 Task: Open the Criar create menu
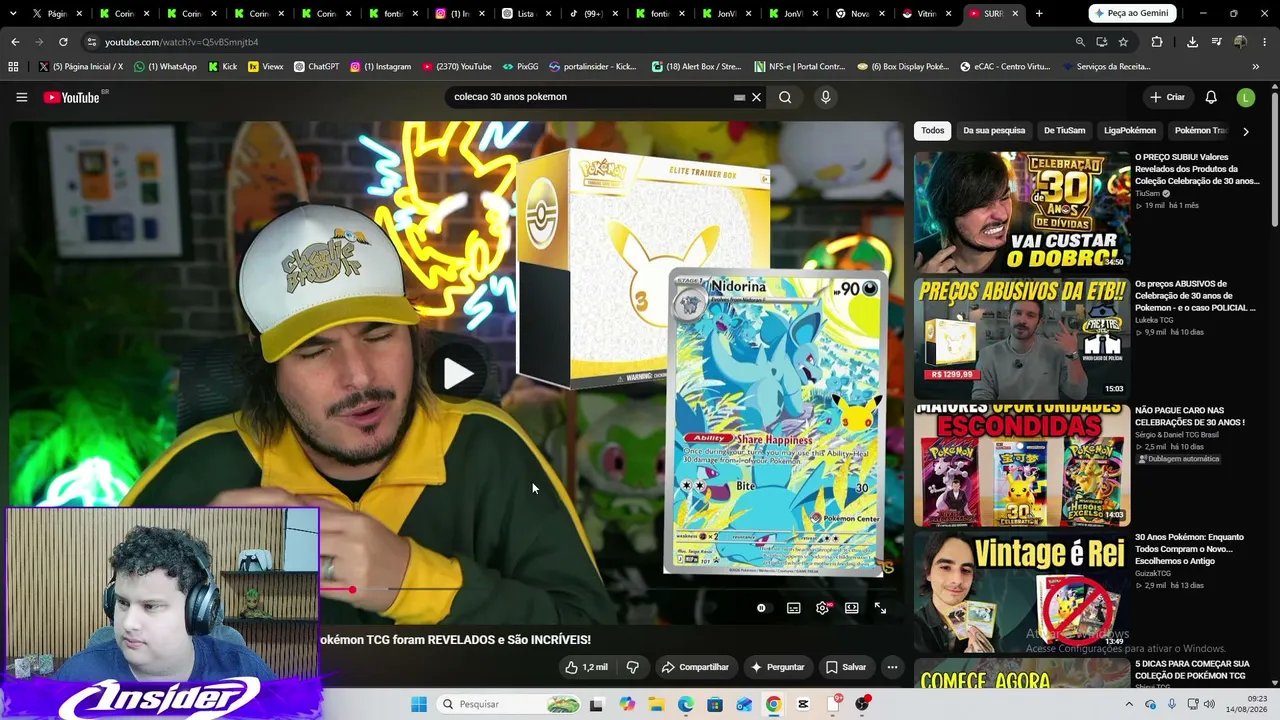pos(1167,97)
